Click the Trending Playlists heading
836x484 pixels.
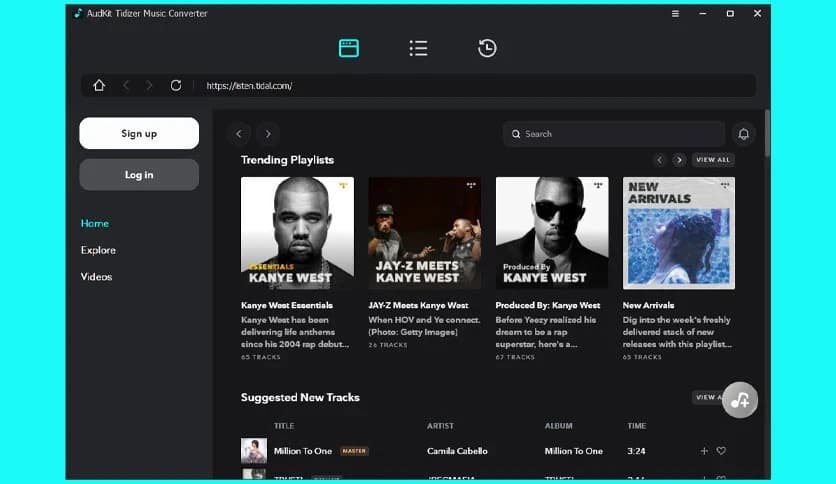click(x=287, y=160)
